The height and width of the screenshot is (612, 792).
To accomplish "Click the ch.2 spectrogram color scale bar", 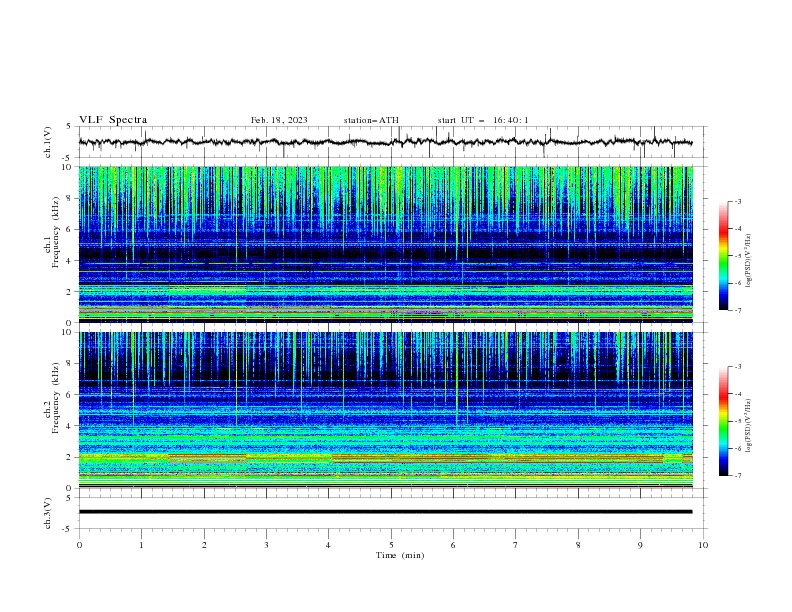I will [723, 421].
